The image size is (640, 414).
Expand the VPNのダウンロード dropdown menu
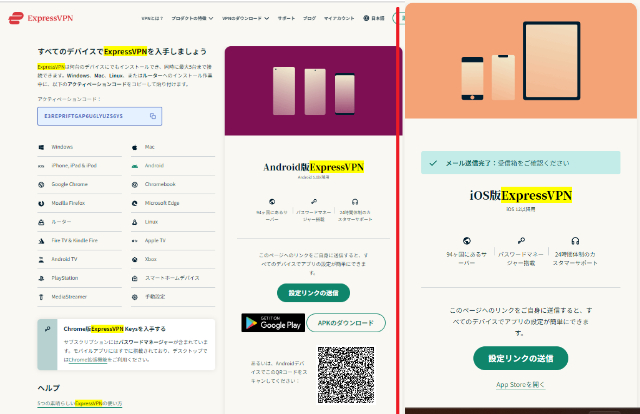(246, 18)
